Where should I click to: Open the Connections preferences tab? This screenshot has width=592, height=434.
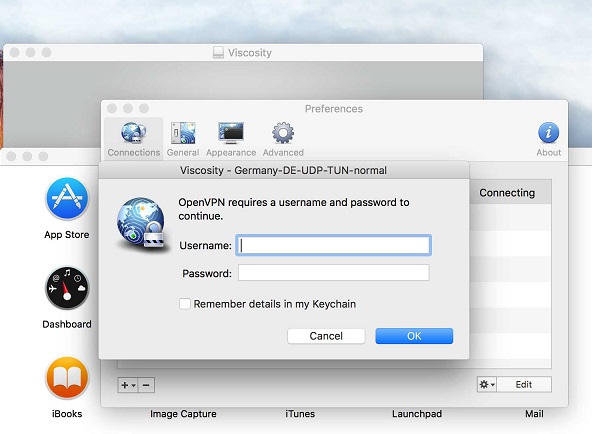click(134, 139)
